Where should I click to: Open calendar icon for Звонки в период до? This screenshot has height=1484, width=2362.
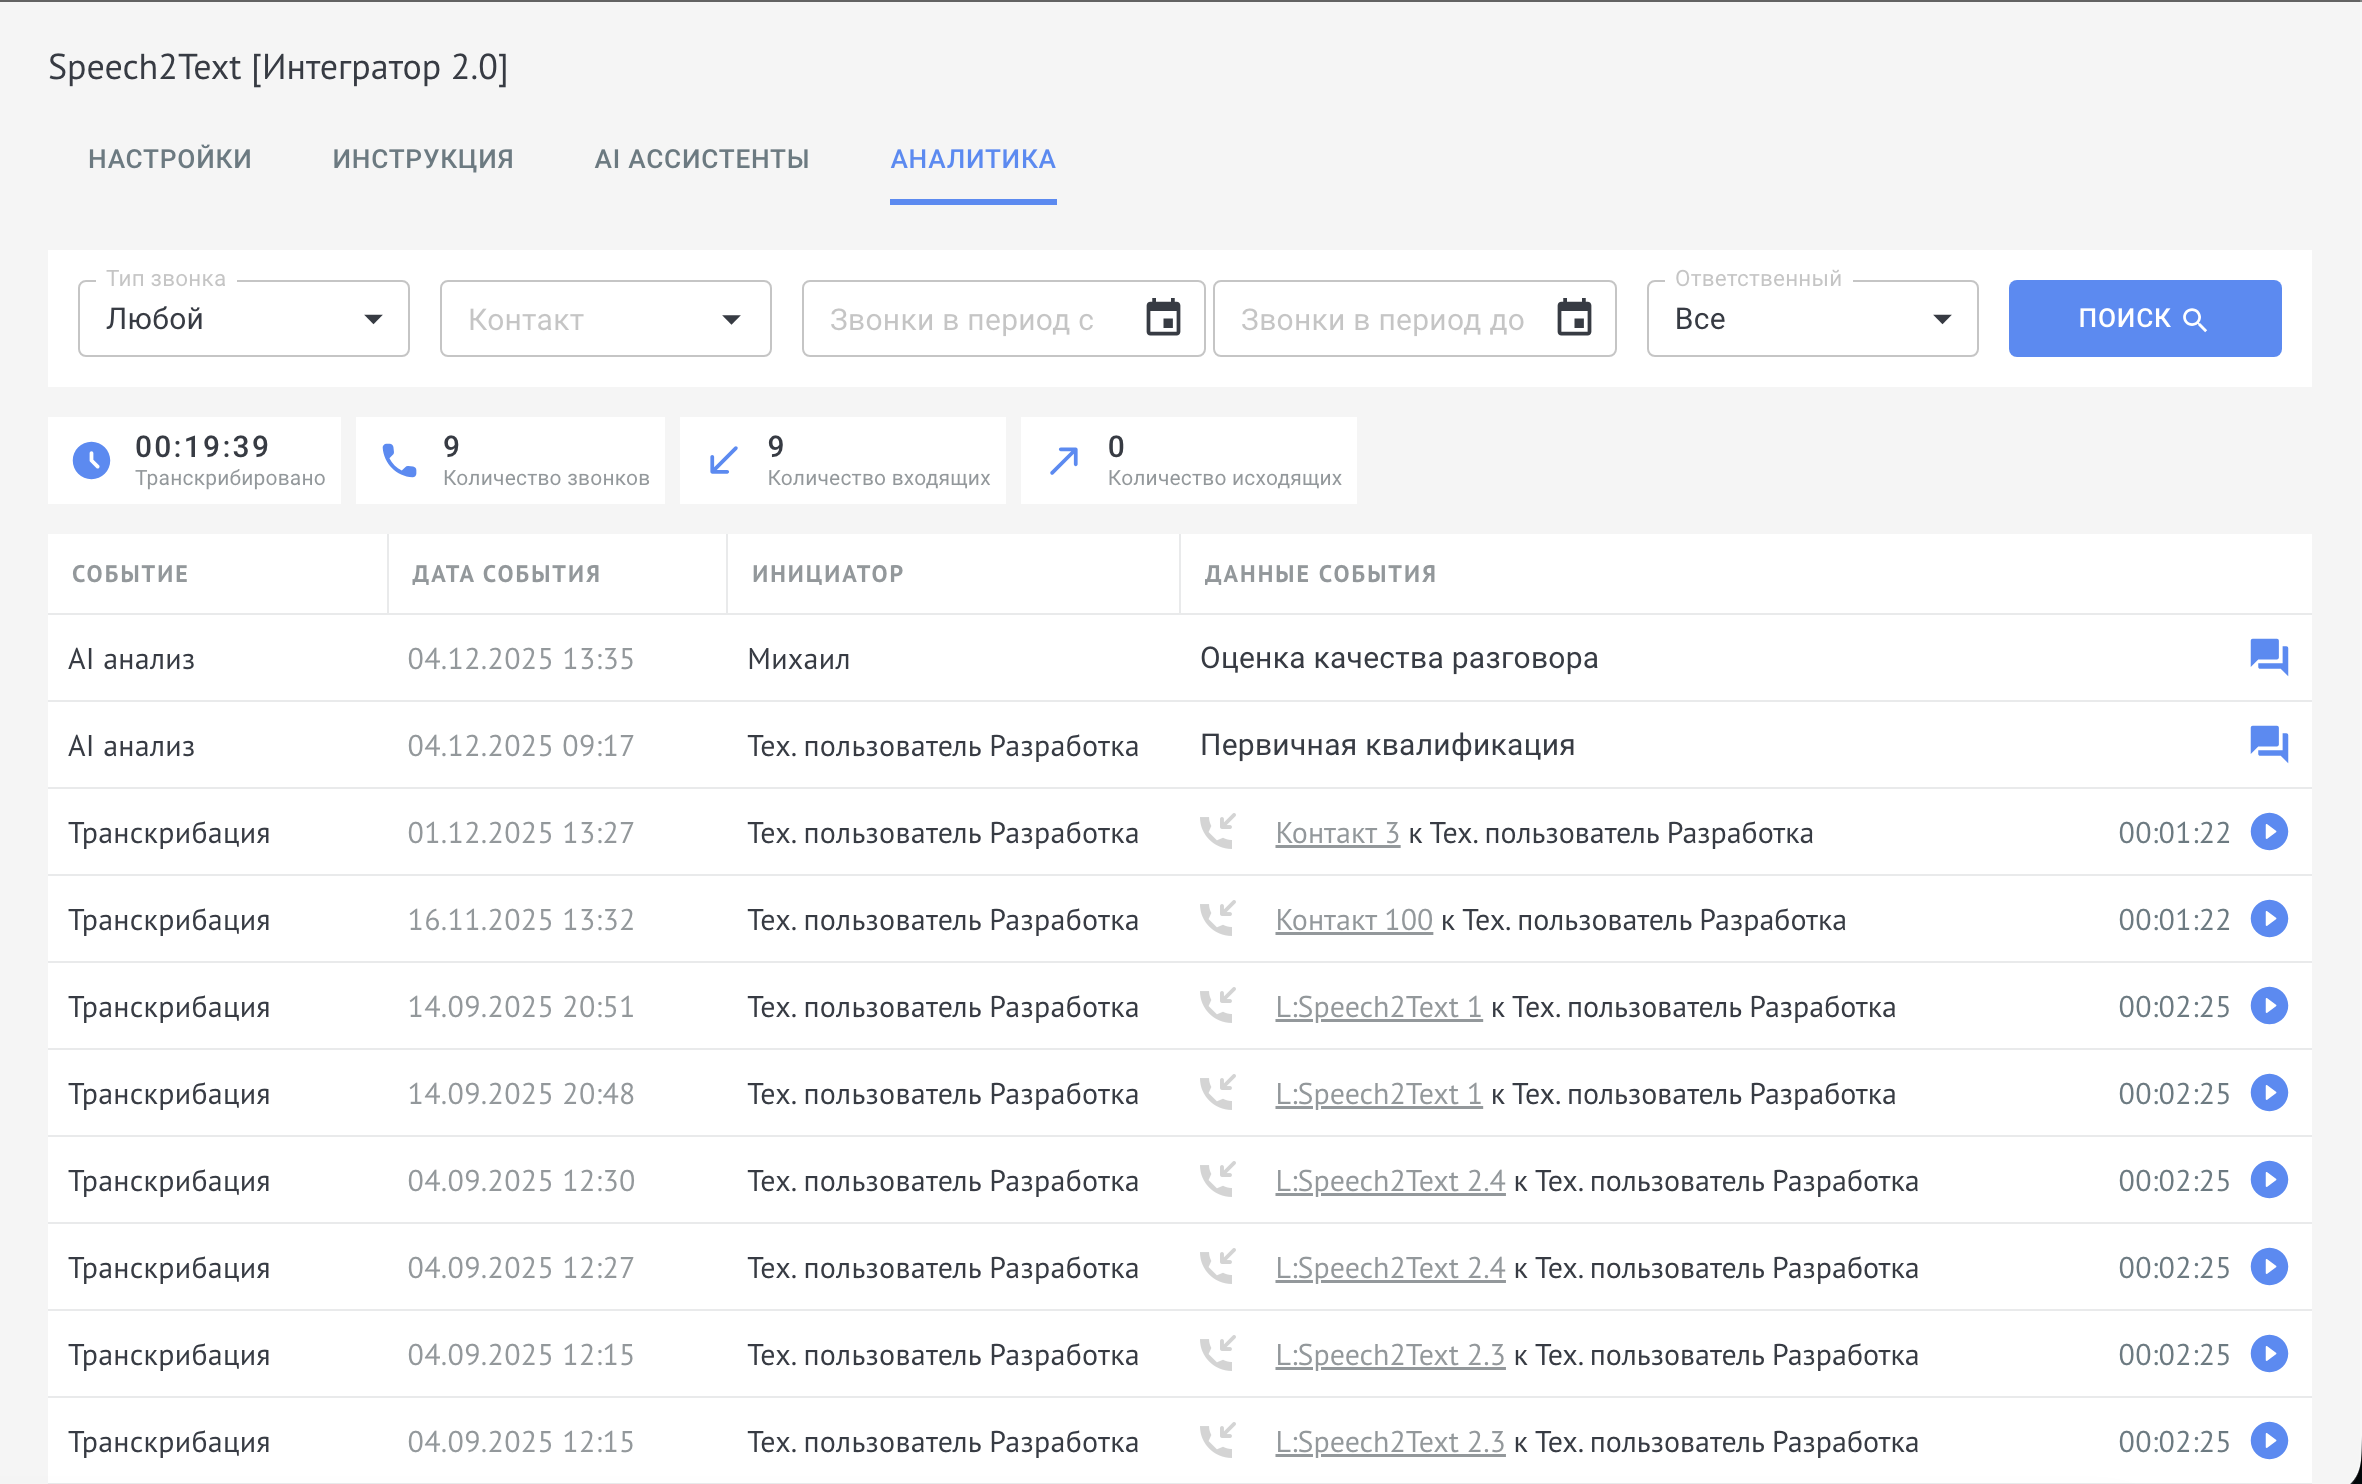coord(1574,319)
